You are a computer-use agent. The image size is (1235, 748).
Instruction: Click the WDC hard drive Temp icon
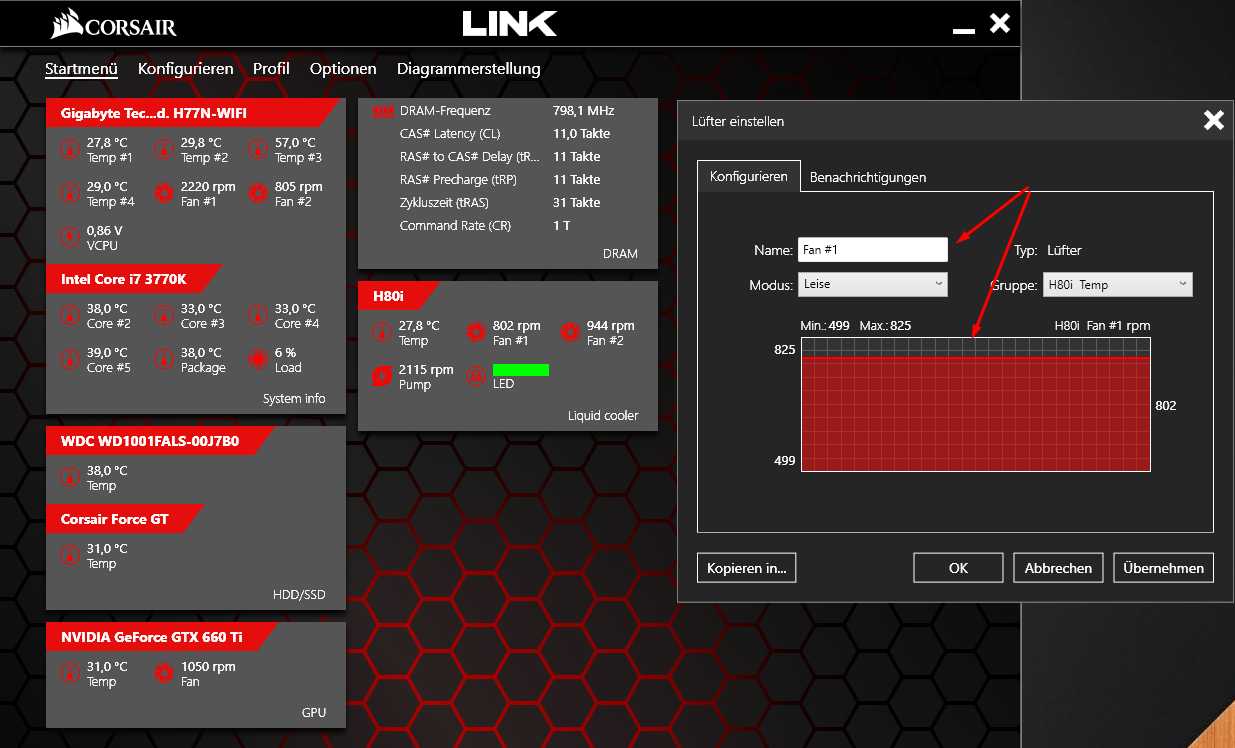pyautogui.click(x=69, y=478)
